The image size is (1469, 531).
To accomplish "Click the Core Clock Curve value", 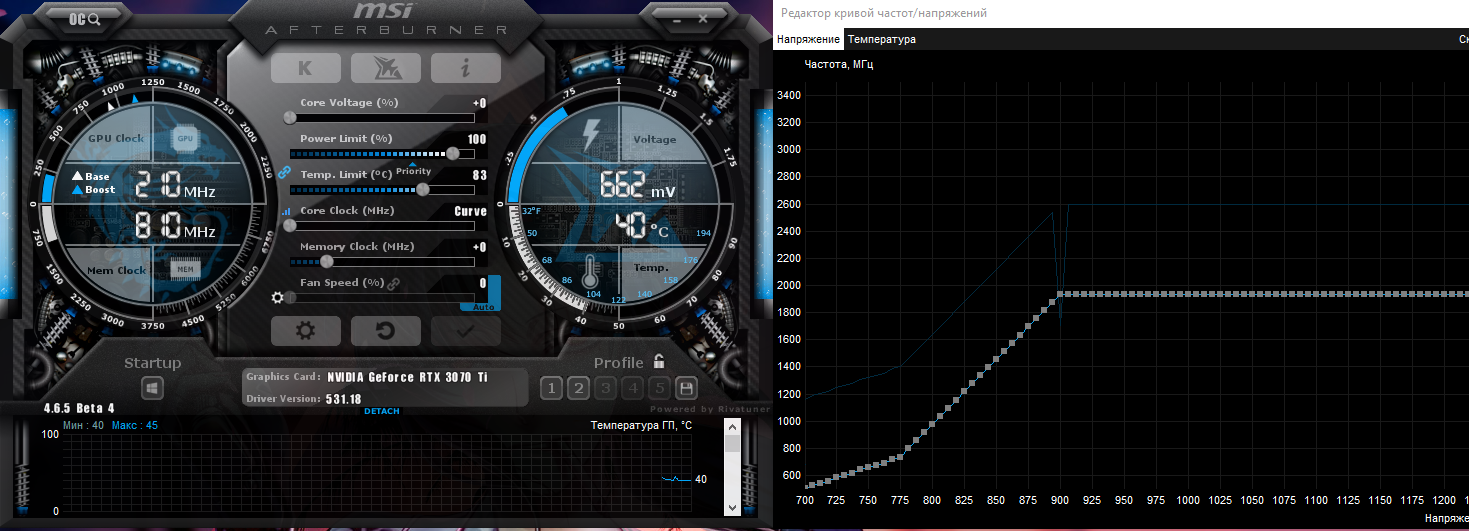I will tap(470, 211).
